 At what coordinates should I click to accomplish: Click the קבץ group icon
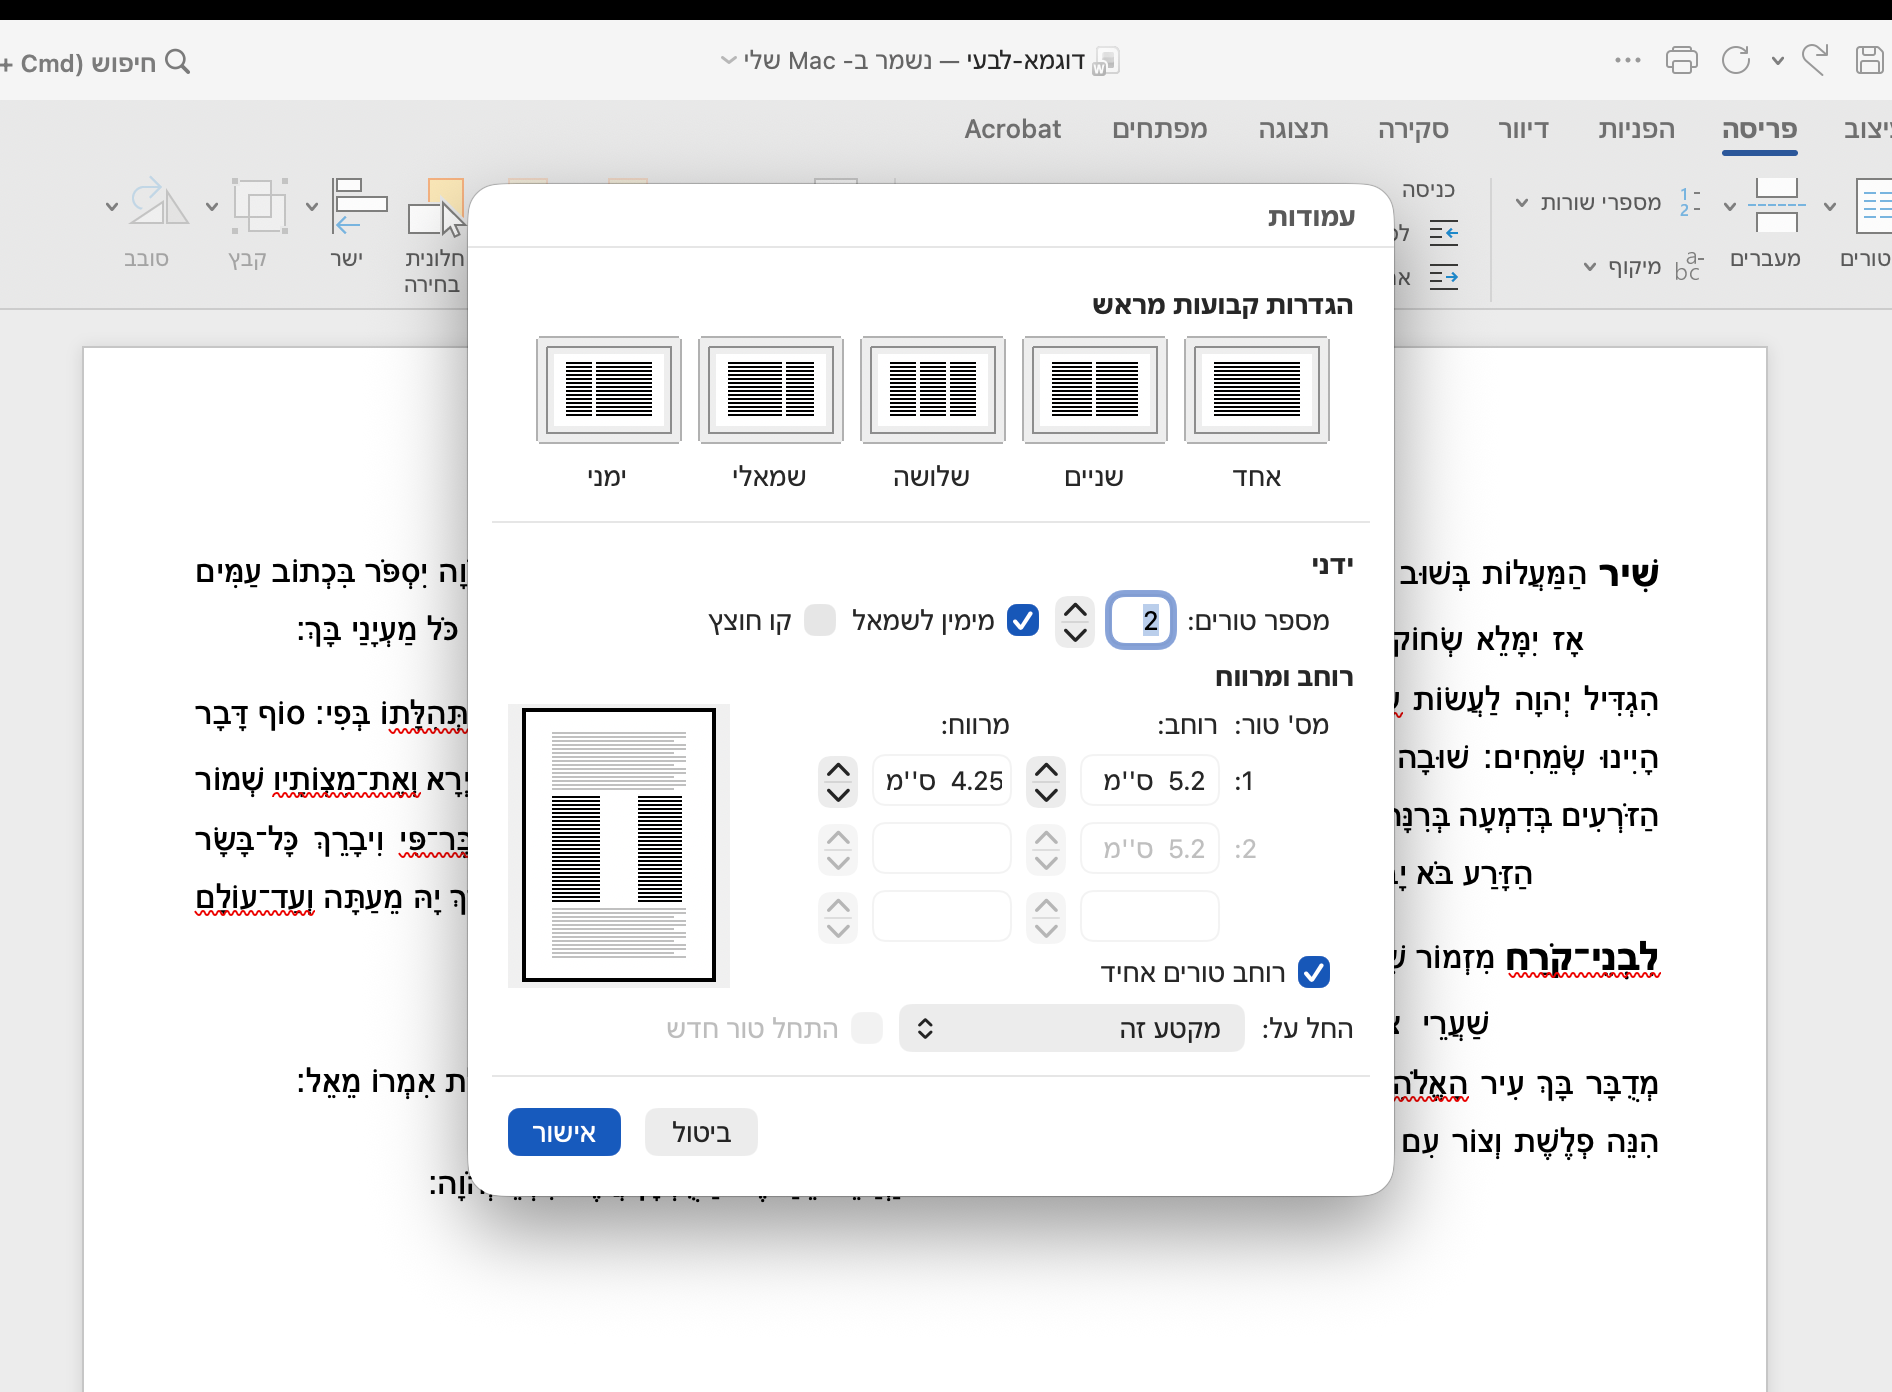tap(260, 205)
